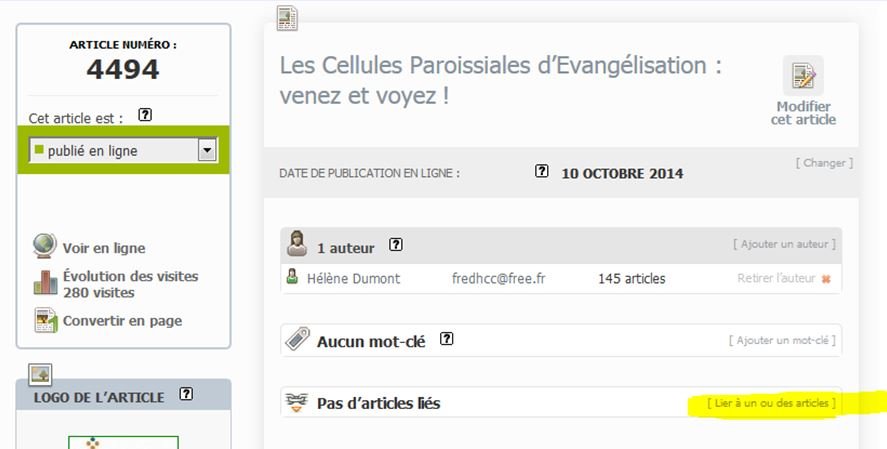Click the help icon beside Aucun mot-clé
Viewport: 887px width, 449px height.
coord(447,338)
